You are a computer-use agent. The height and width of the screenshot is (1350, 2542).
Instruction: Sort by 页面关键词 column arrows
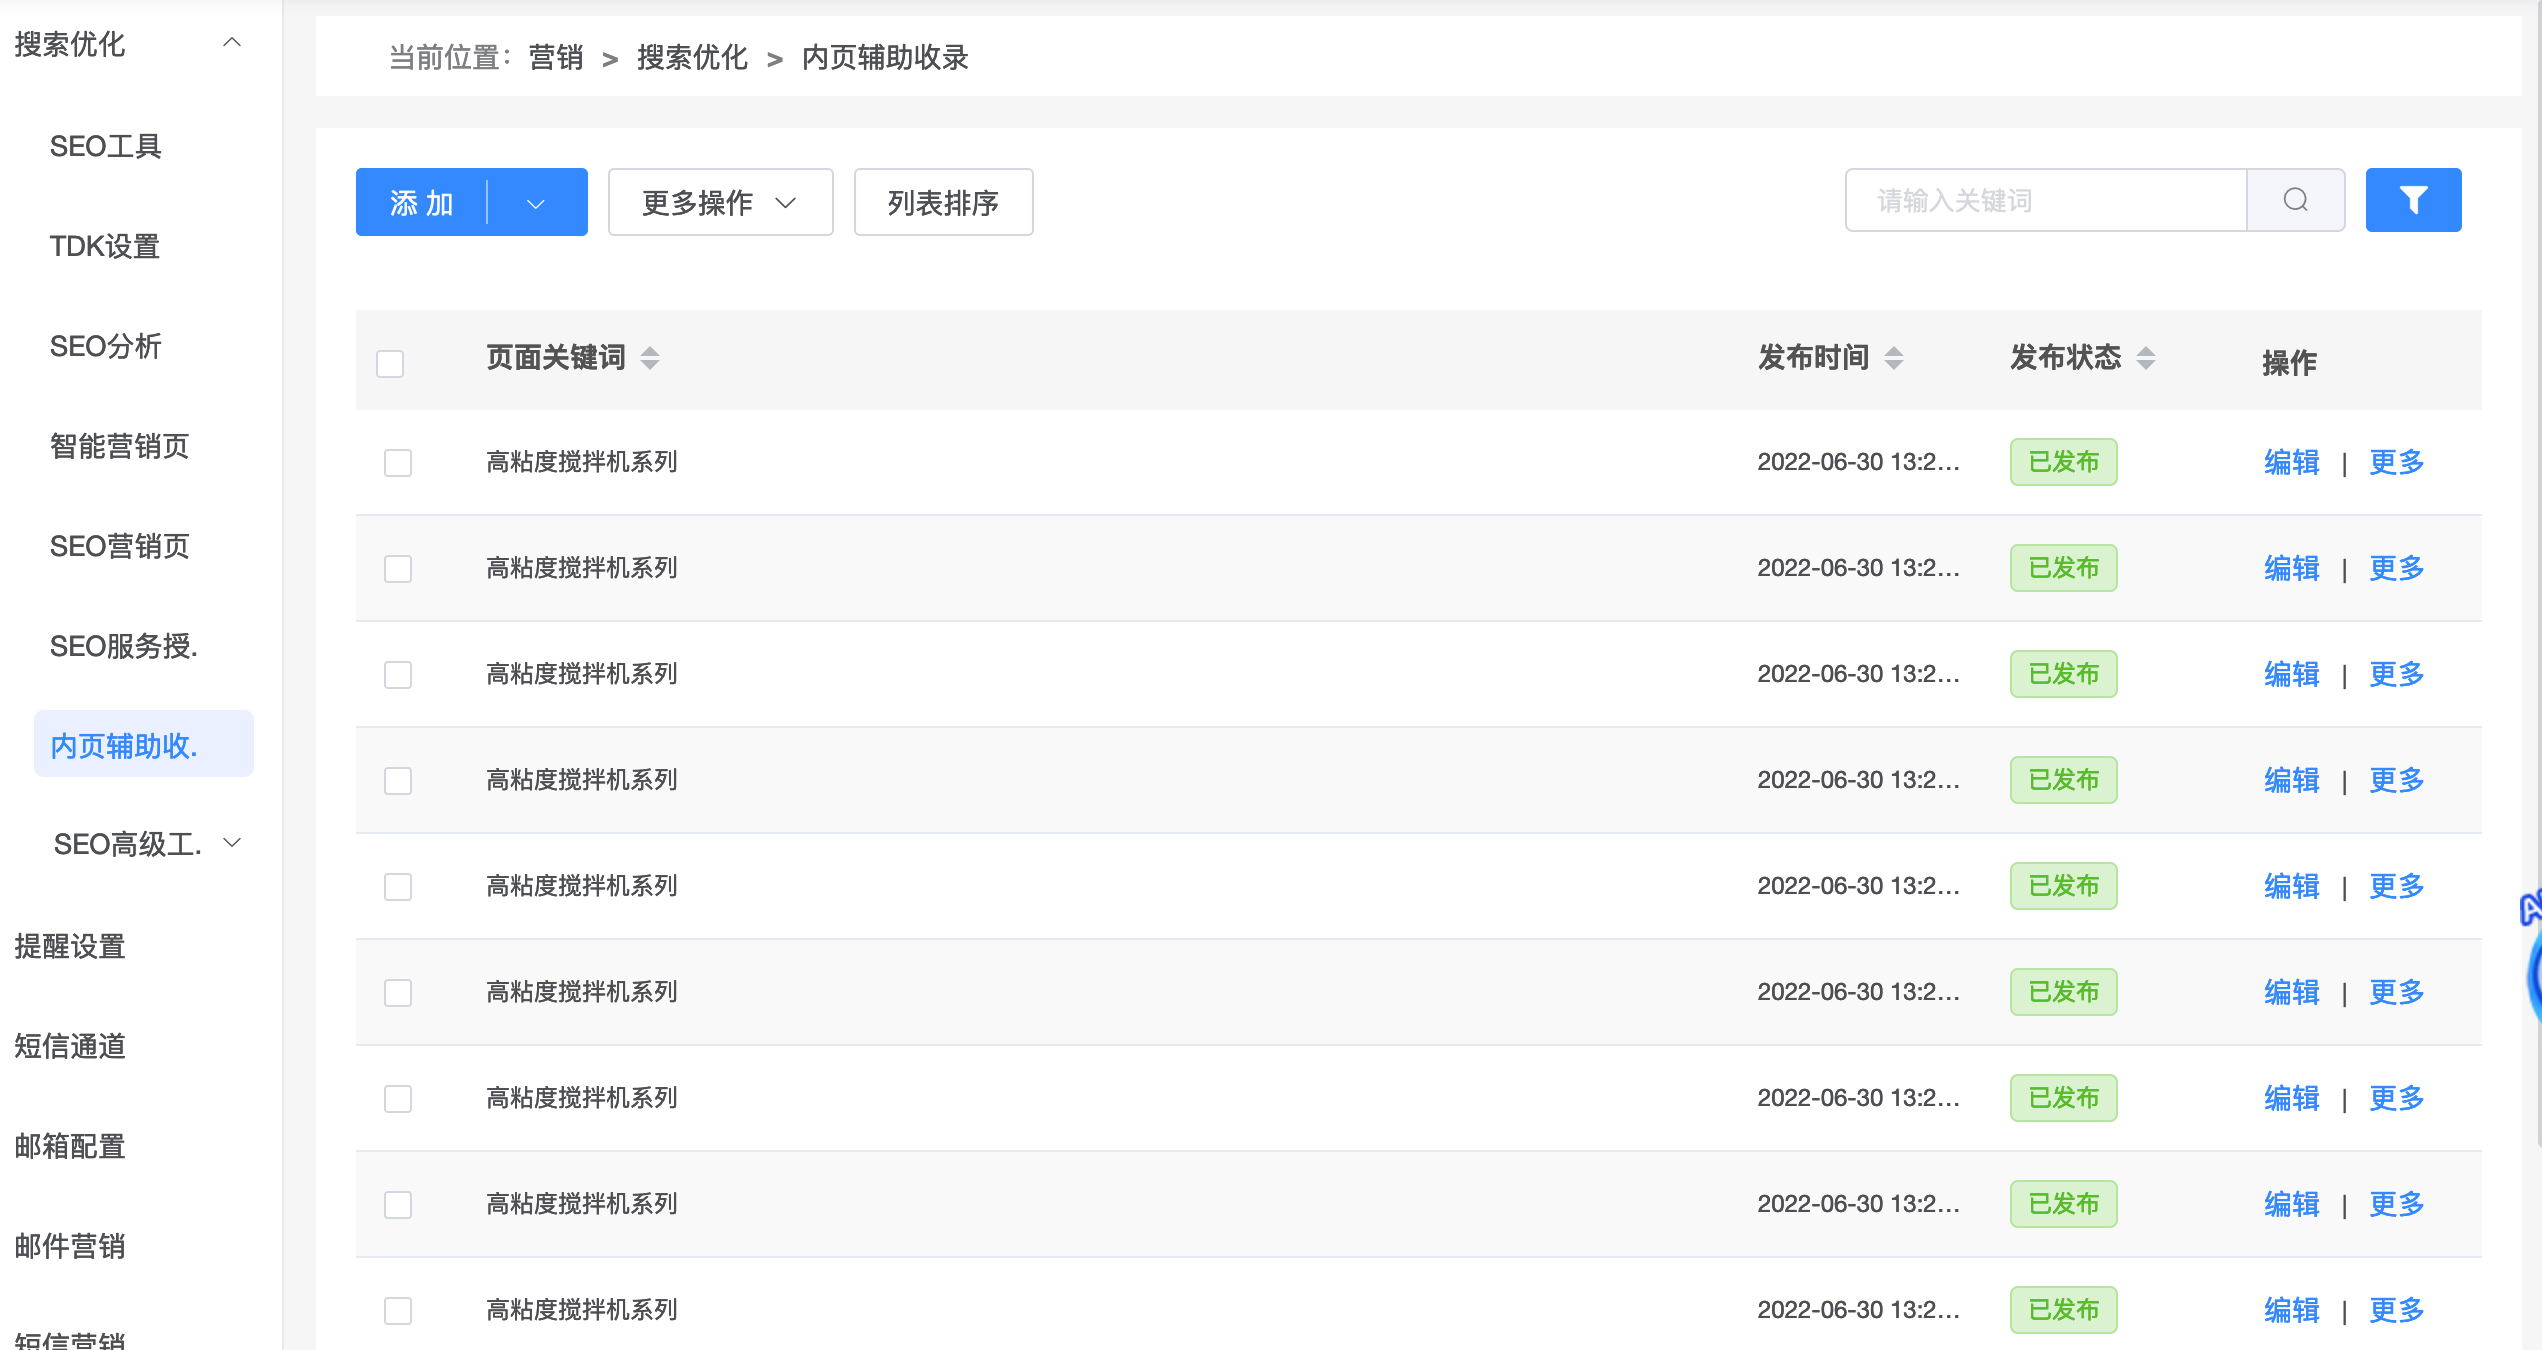(x=650, y=358)
